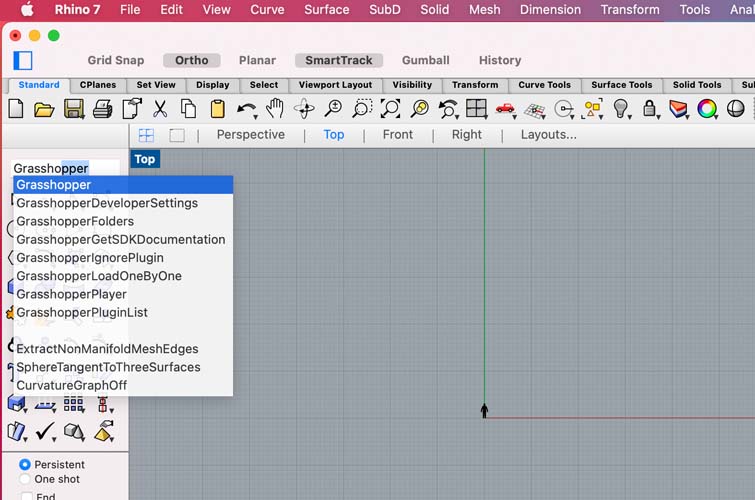This screenshot has height=500, width=755.
Task: Click the Set CPlane grid icon
Action: tap(534, 110)
